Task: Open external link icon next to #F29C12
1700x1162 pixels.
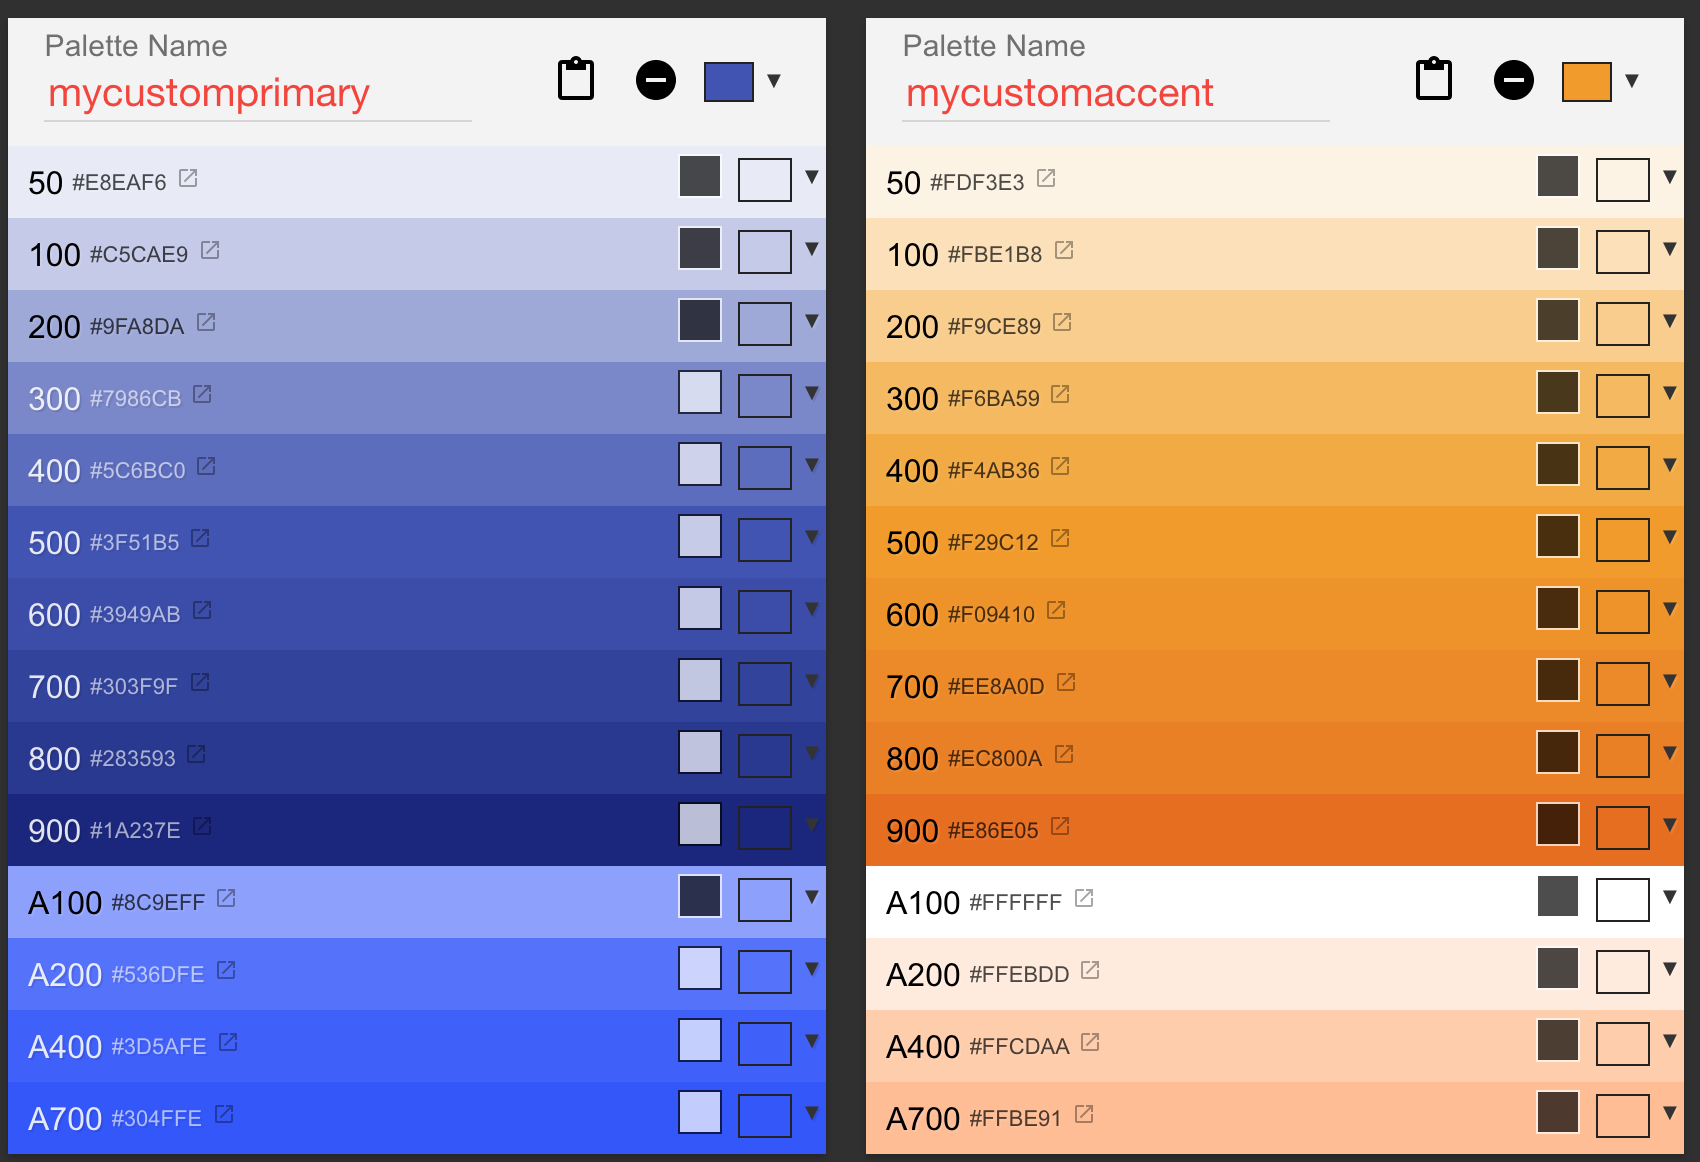Action: (1060, 539)
